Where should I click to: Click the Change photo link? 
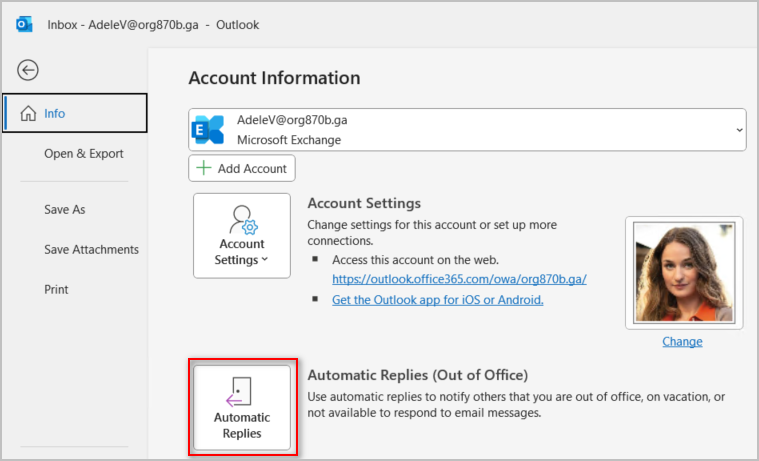click(x=682, y=341)
